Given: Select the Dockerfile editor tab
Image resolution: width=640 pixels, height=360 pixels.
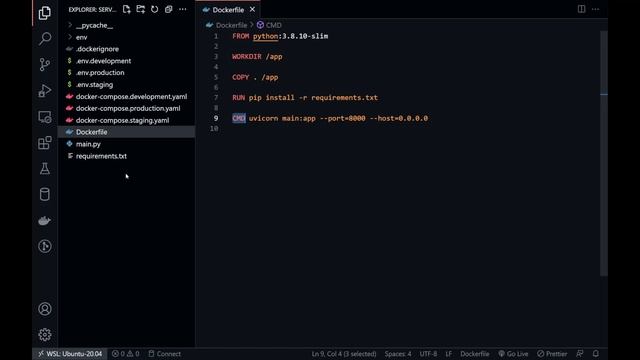Looking at the screenshot, I should click(229, 9).
